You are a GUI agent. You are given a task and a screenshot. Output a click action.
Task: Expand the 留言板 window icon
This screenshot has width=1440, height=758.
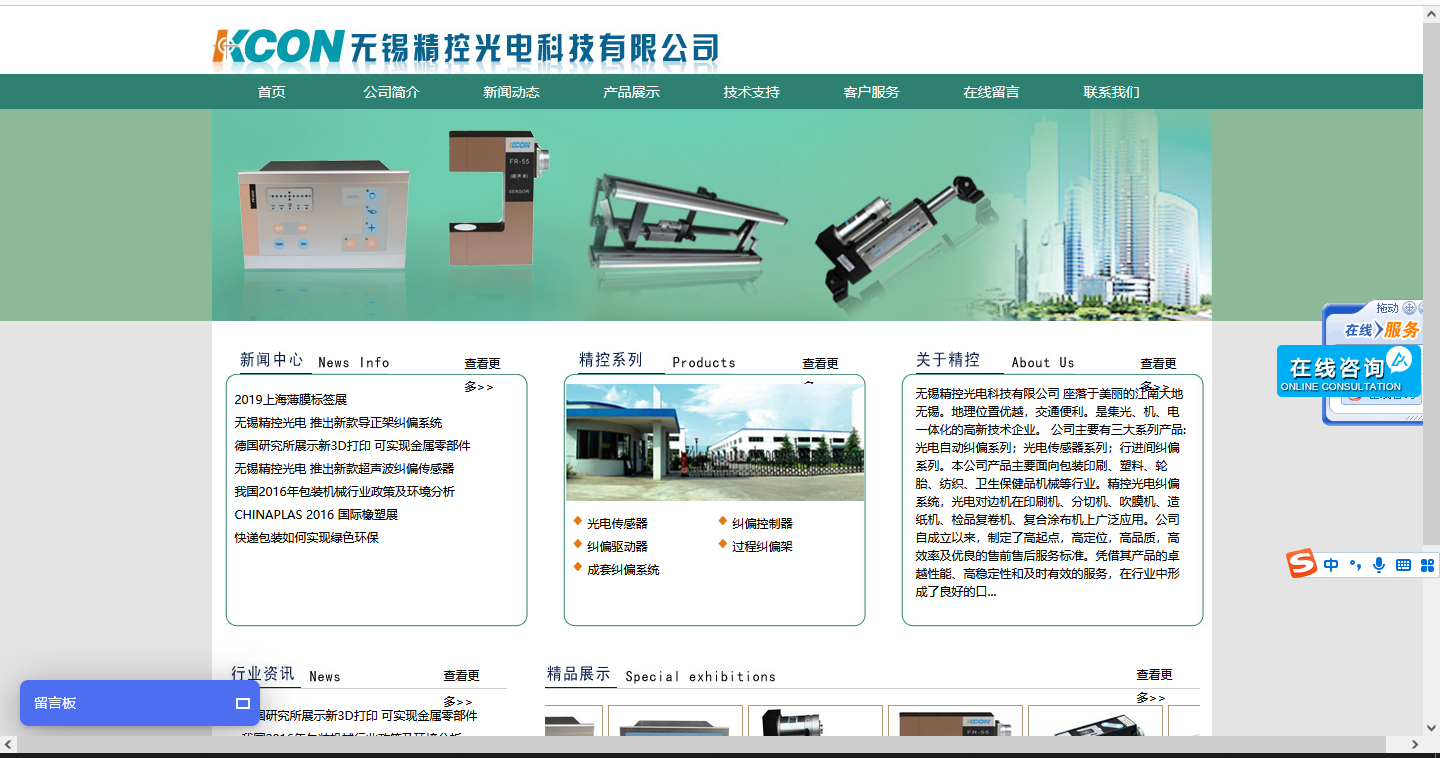pyautogui.click(x=242, y=703)
